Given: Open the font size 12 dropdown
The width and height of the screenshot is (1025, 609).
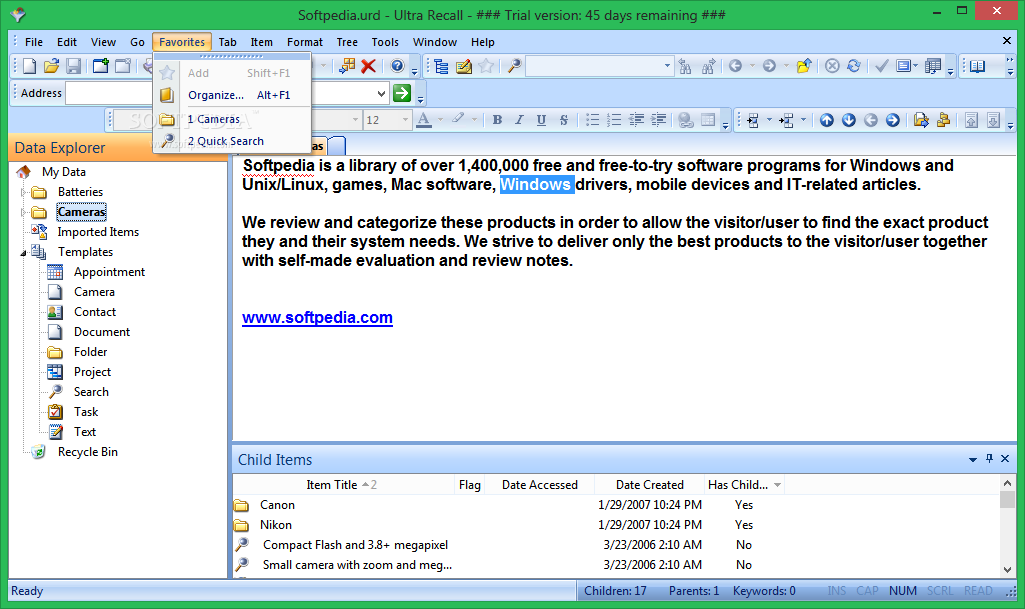Looking at the screenshot, I should pyautogui.click(x=405, y=120).
